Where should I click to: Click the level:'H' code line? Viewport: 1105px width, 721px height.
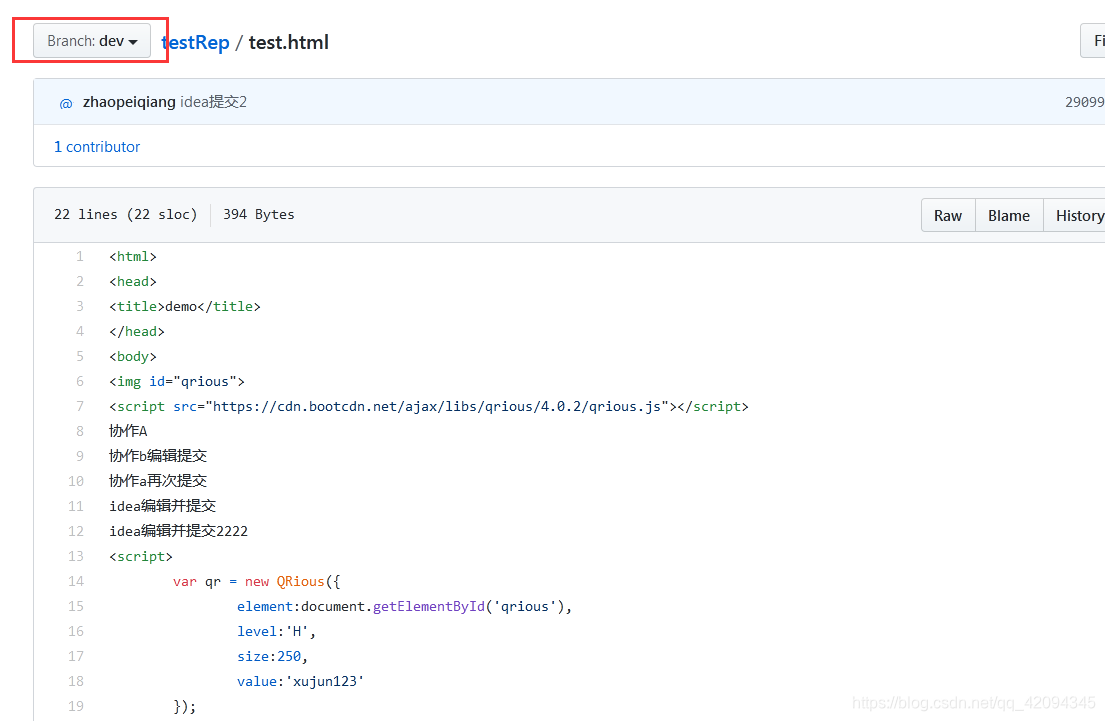(276, 631)
